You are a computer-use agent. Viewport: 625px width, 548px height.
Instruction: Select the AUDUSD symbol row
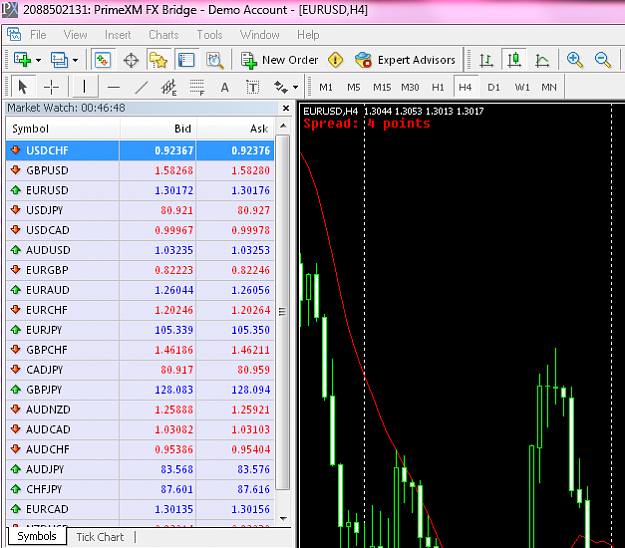tap(140, 250)
